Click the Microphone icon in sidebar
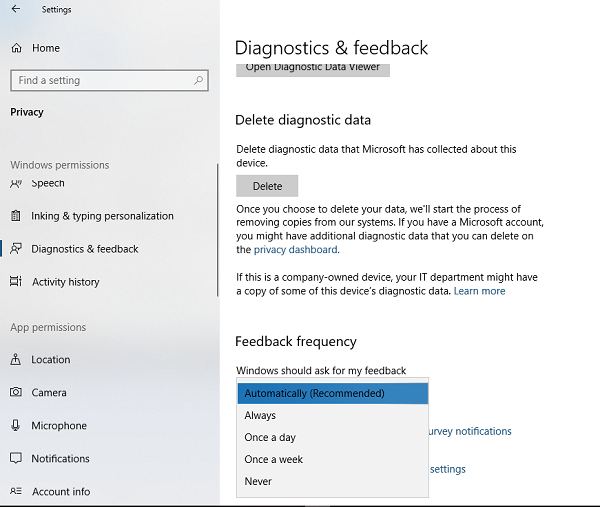The height and width of the screenshot is (507, 600). [x=16, y=426]
